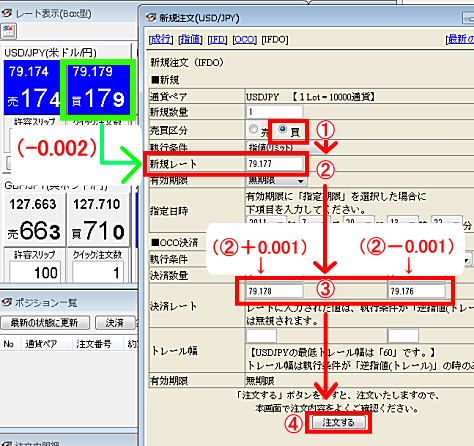
Task: Click the No column header
Action: [x=9, y=344]
